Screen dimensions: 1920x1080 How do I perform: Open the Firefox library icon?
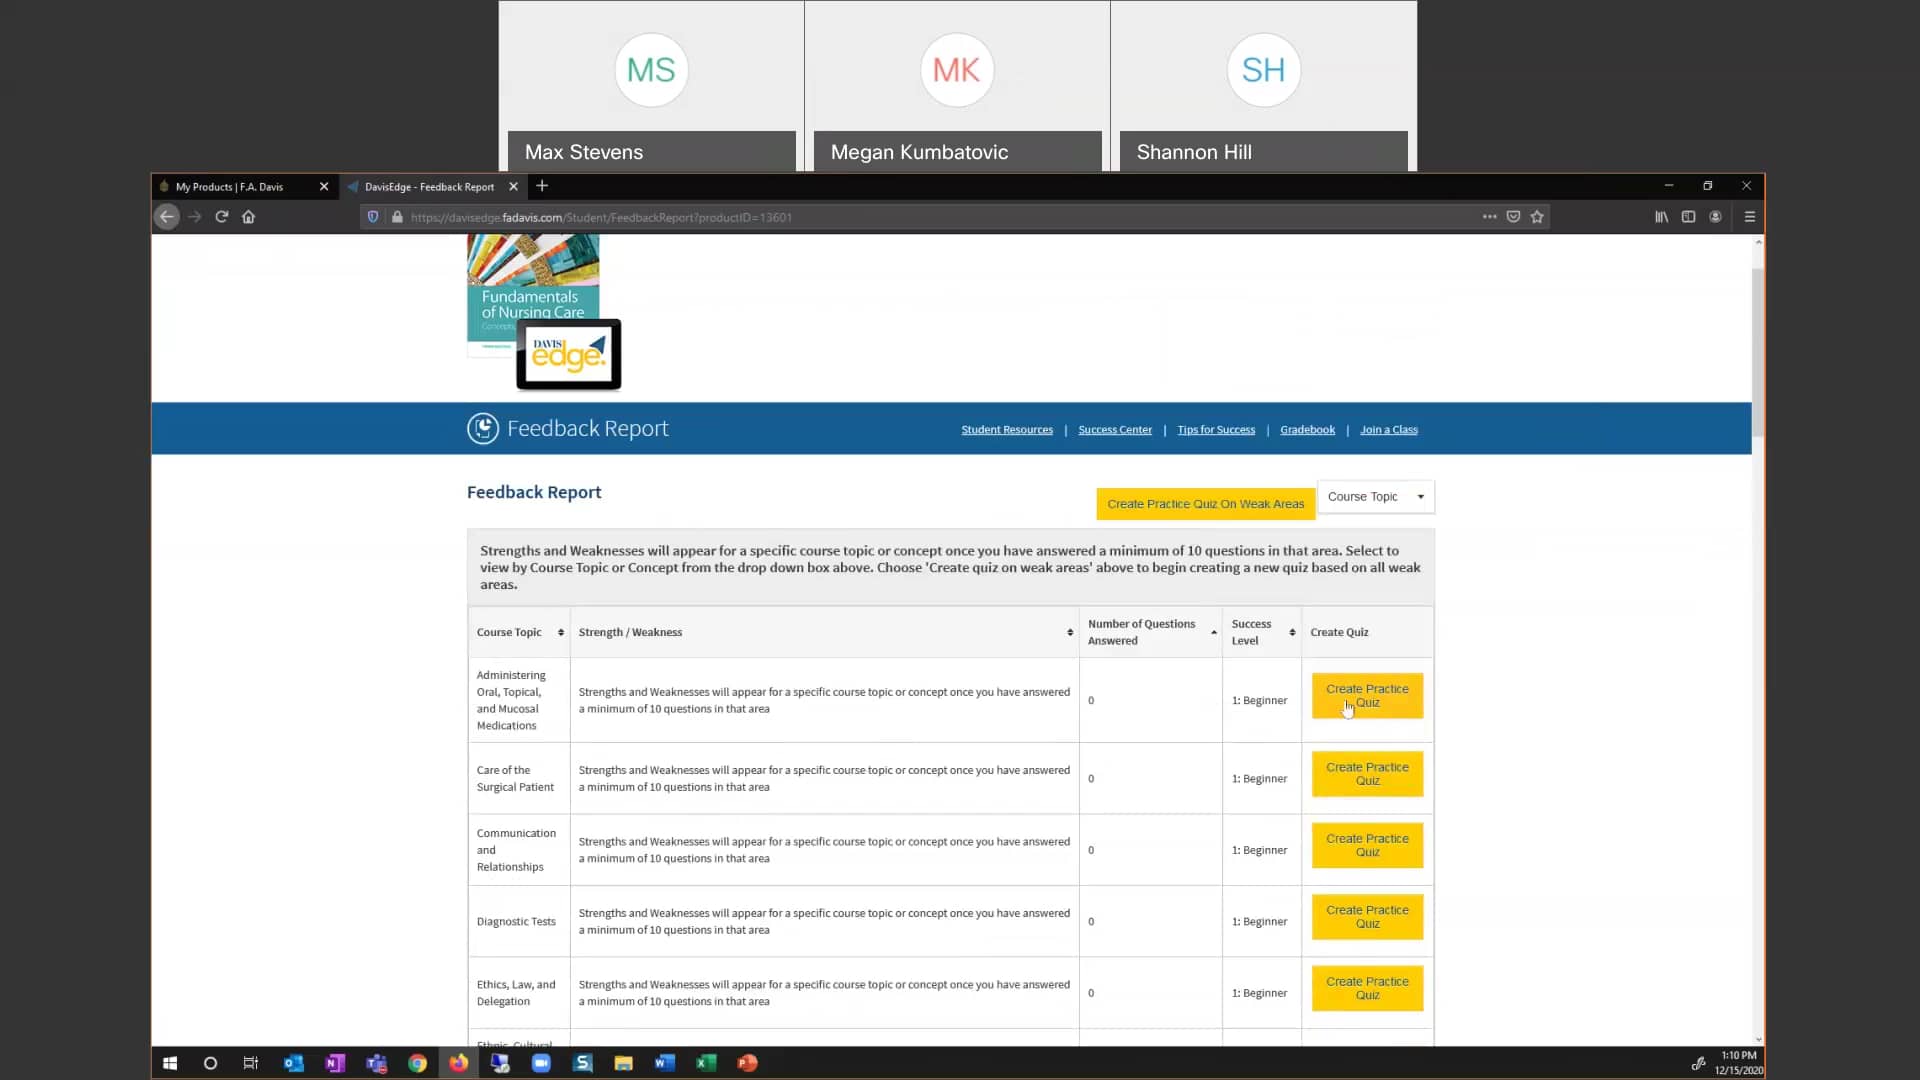1661,217
